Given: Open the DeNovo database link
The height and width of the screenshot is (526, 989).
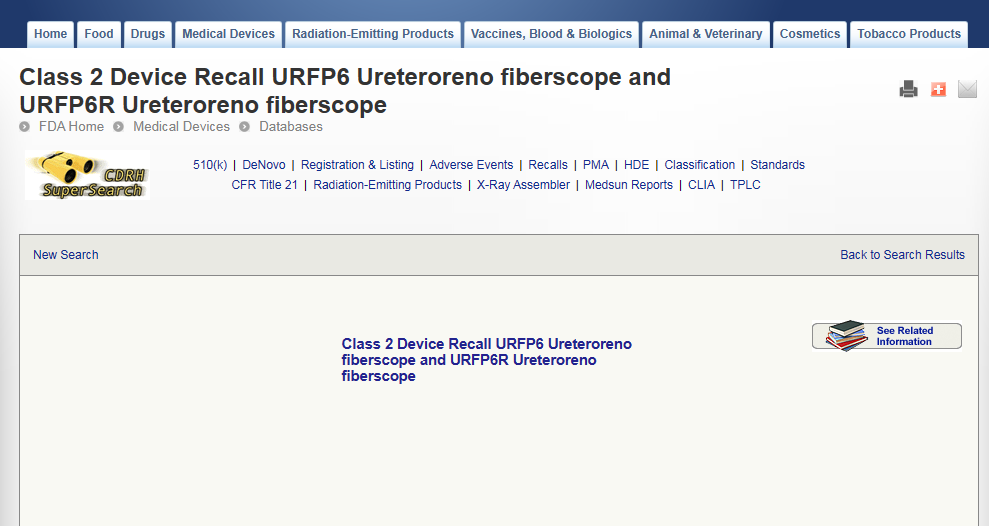Looking at the screenshot, I should [264, 165].
